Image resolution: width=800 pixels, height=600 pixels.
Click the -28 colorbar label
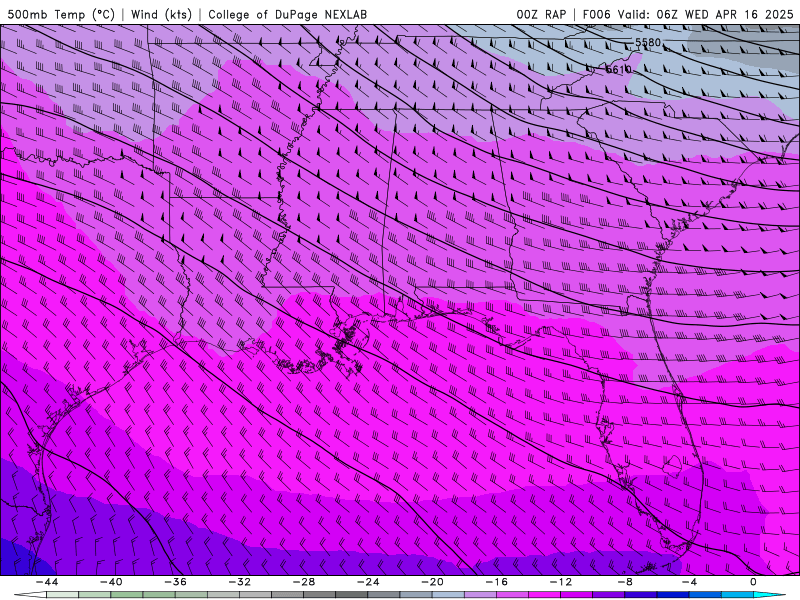click(304, 582)
